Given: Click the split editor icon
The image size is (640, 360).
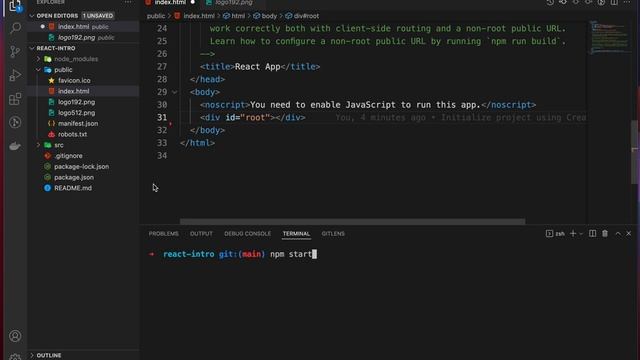Looking at the screenshot, I should click(x=614, y=2).
